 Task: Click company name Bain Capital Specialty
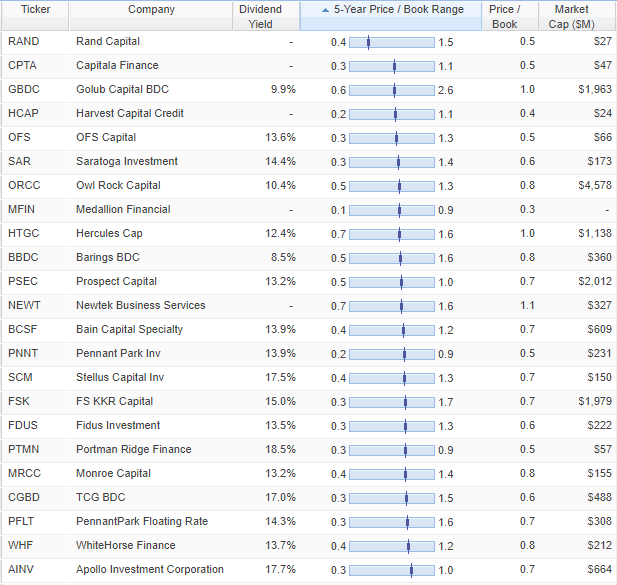129,329
